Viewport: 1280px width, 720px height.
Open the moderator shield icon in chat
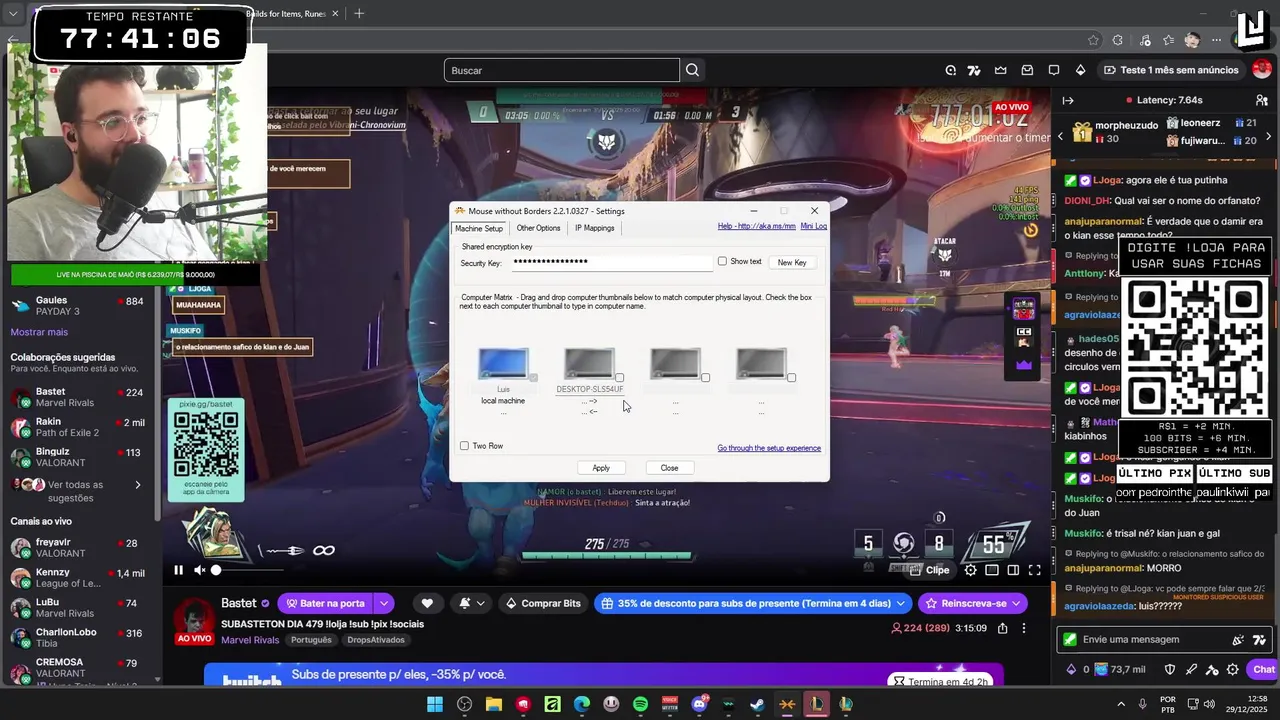1170,670
